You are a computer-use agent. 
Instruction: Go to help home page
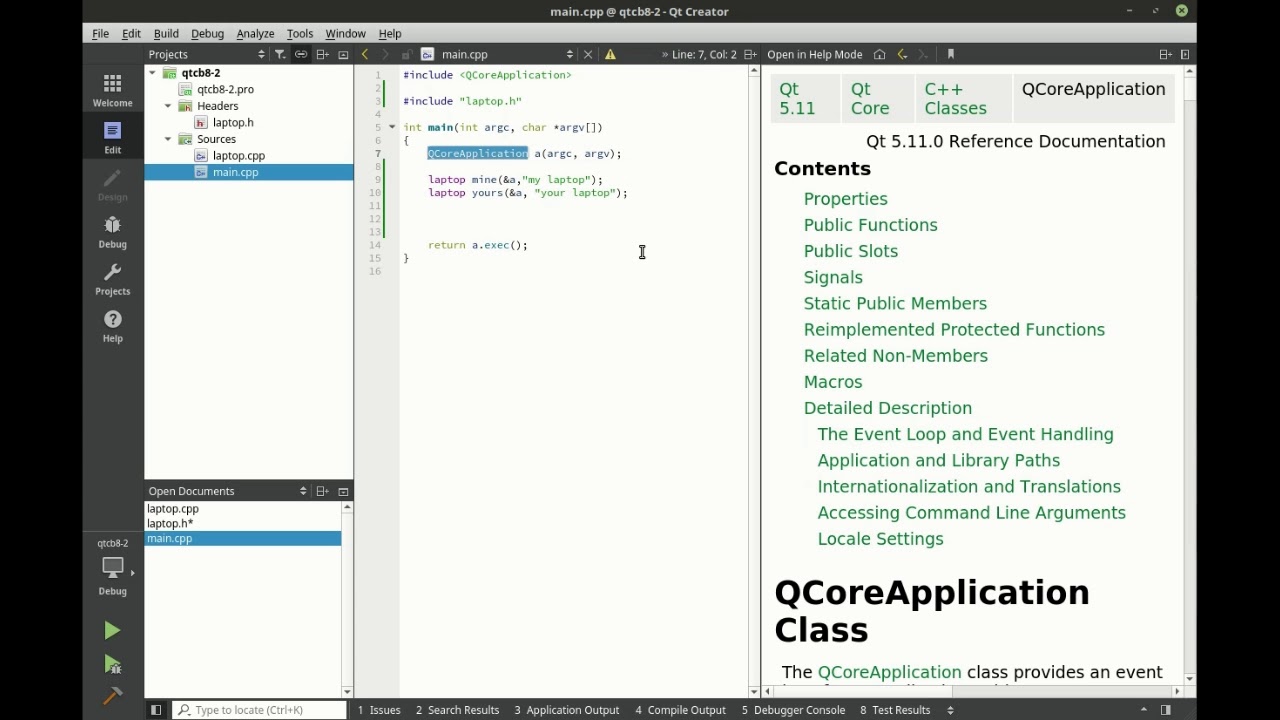click(x=879, y=54)
